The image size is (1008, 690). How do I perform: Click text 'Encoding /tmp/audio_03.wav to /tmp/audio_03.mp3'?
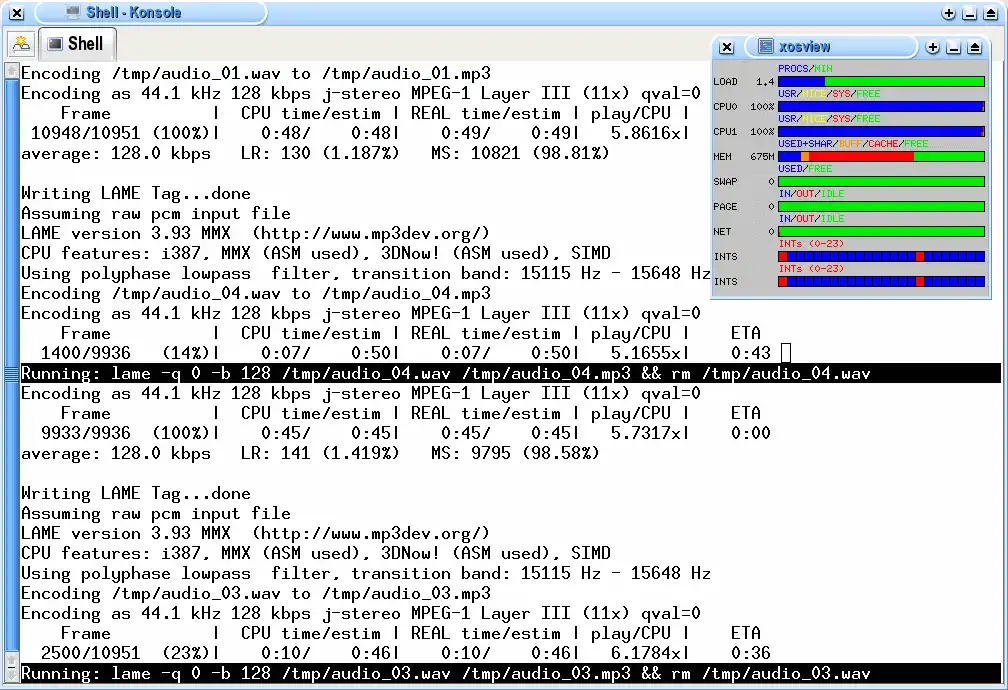click(256, 594)
